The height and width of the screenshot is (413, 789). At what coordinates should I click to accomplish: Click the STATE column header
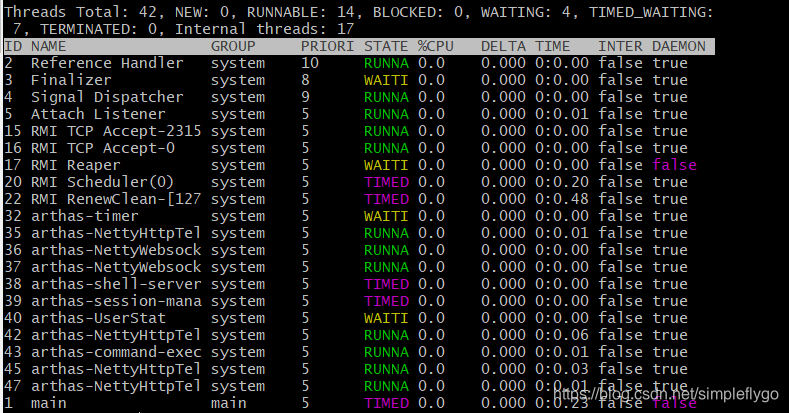386,46
